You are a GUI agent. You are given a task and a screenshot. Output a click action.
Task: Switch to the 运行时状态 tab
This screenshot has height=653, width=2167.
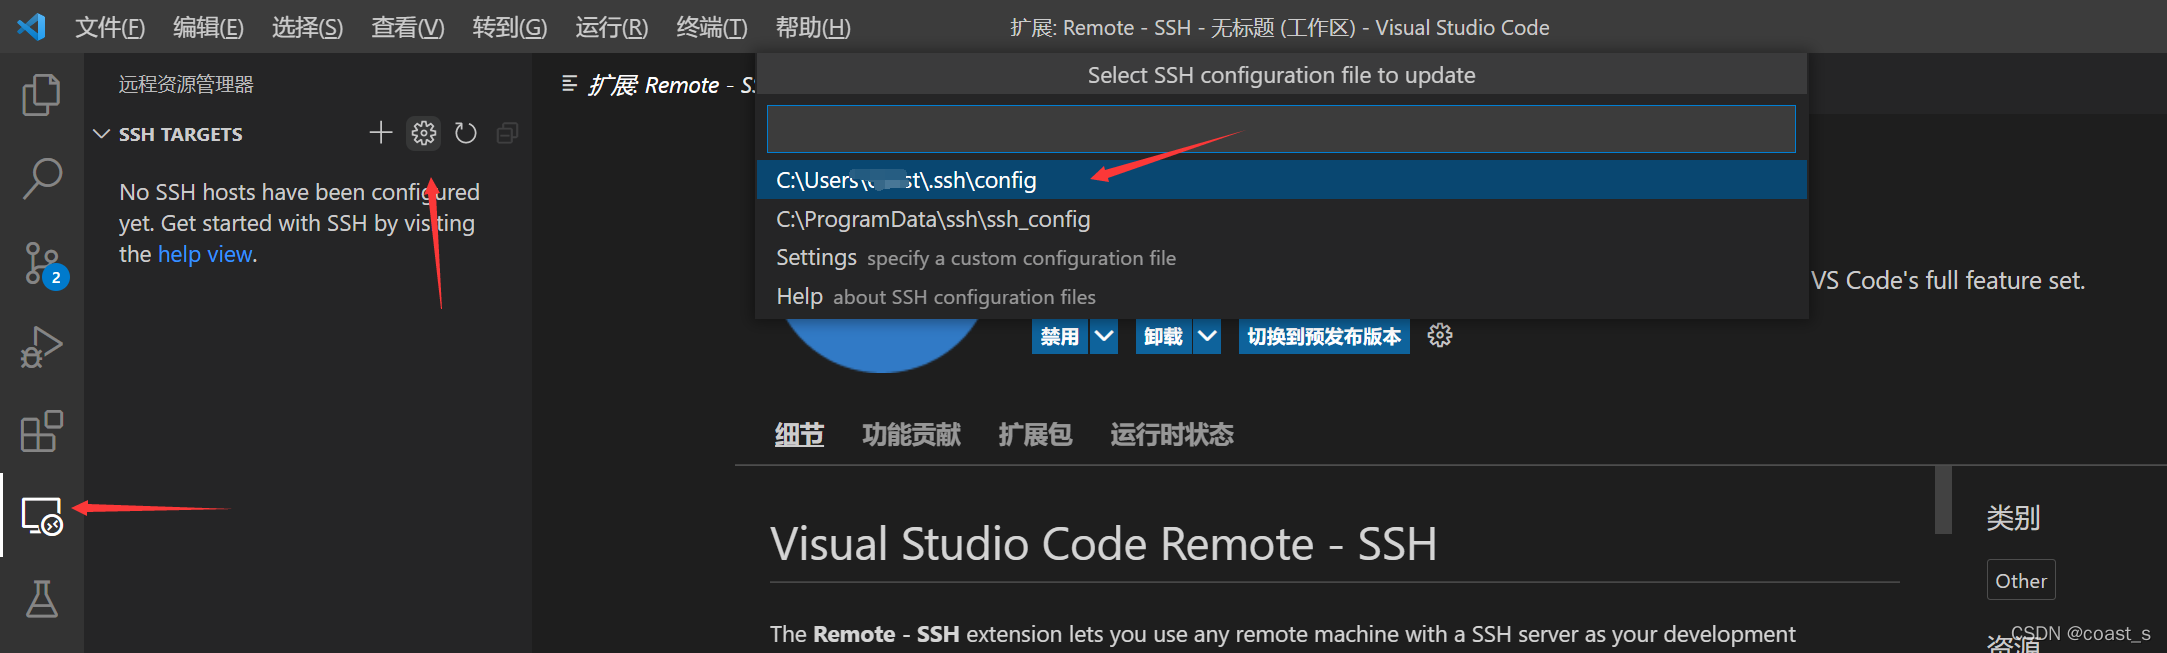[x=1172, y=435]
